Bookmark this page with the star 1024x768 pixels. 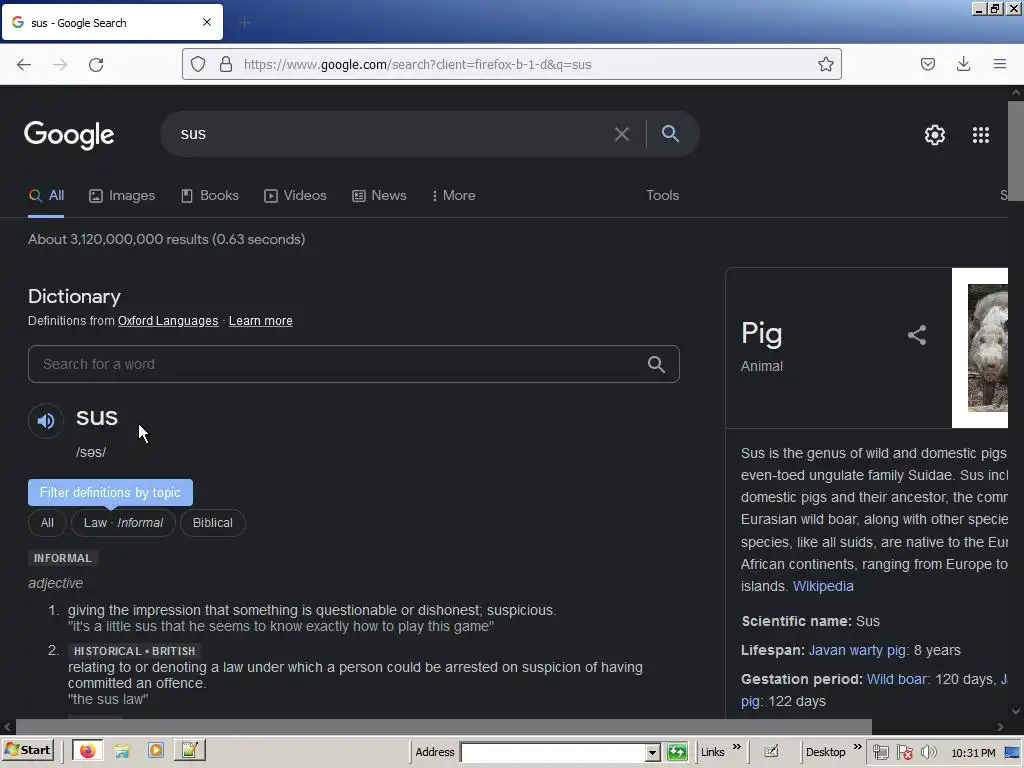click(825, 64)
